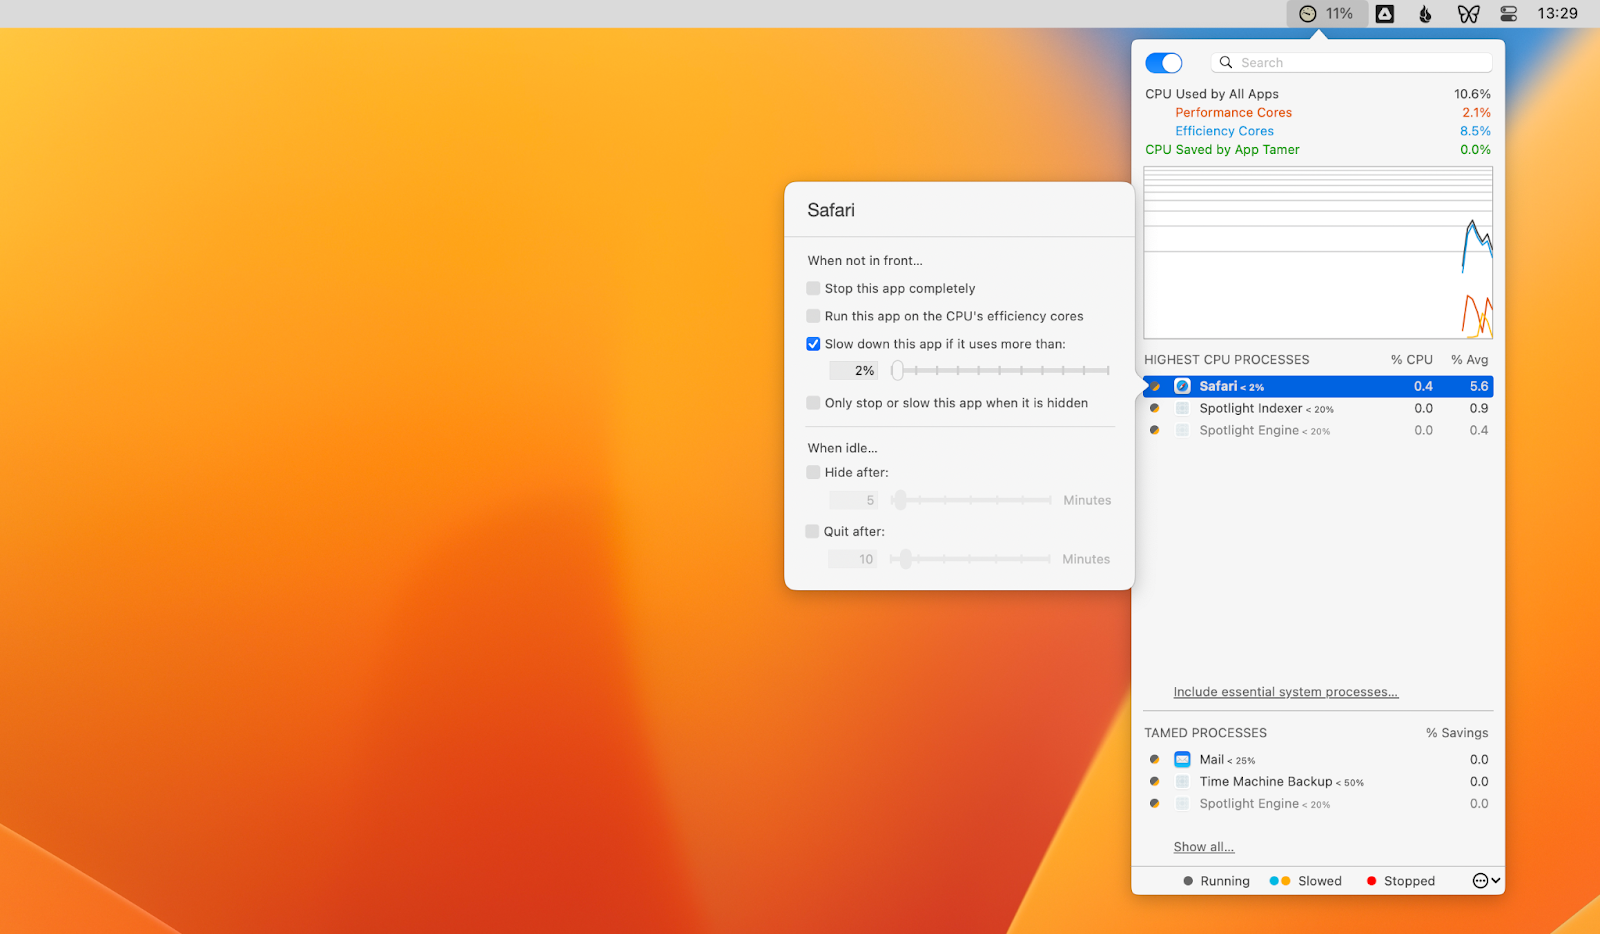
Task: Enable the Hide after idle option
Action: point(812,472)
